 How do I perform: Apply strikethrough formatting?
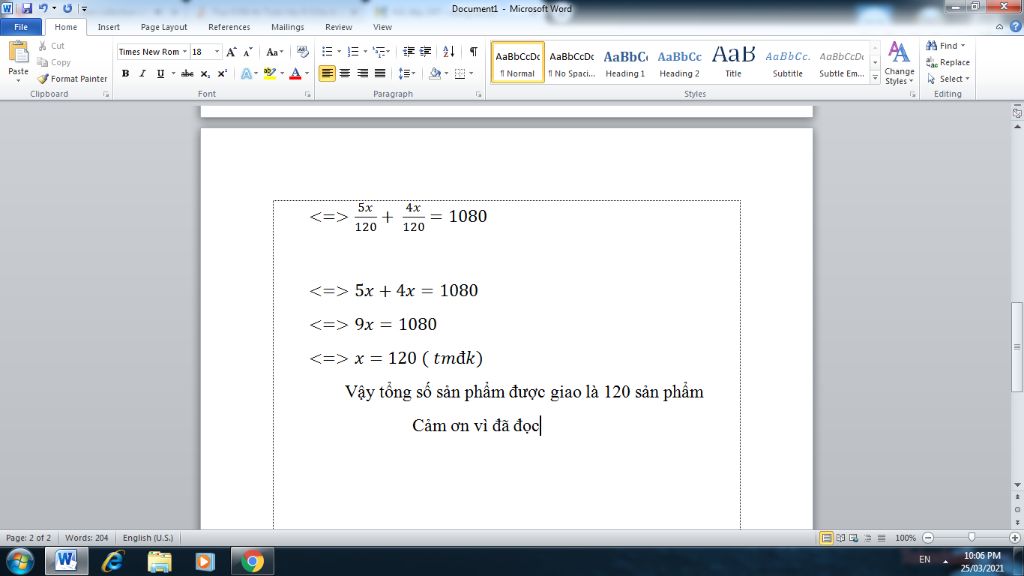click(x=187, y=73)
